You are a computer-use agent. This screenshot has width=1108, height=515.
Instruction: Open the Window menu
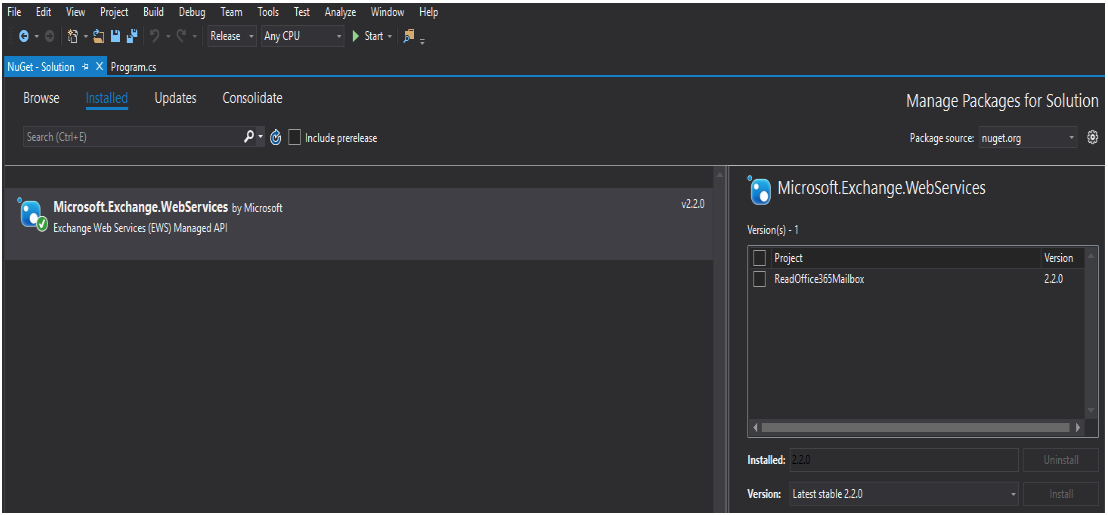(x=387, y=12)
